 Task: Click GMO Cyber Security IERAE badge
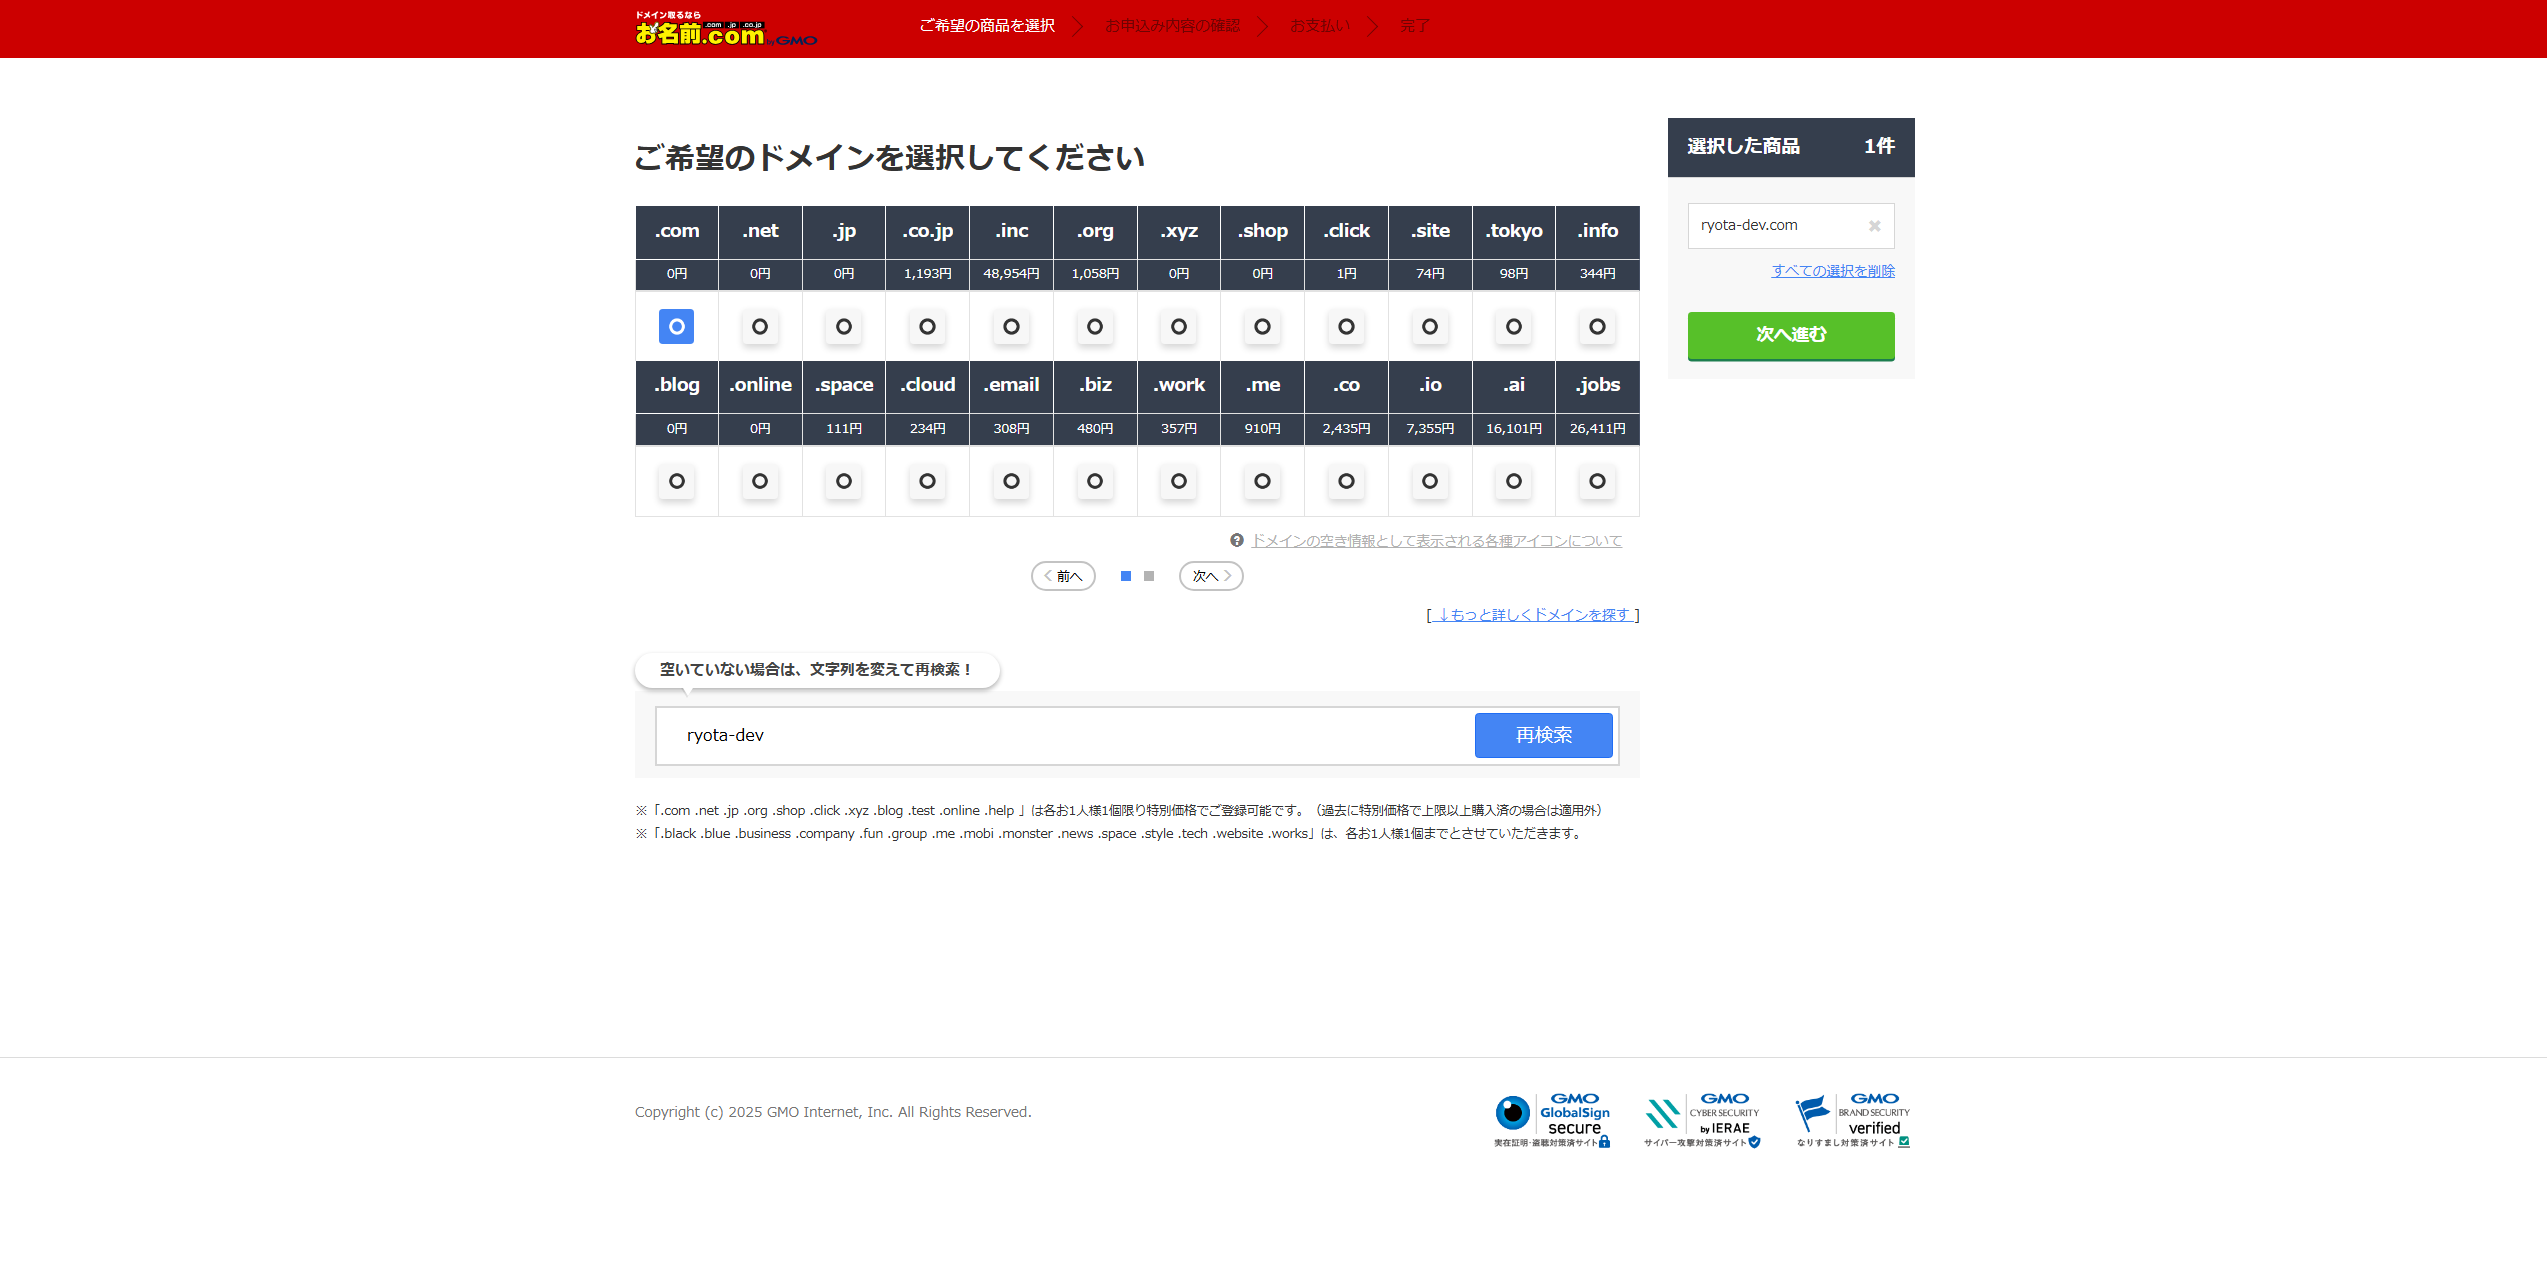coord(1702,1120)
